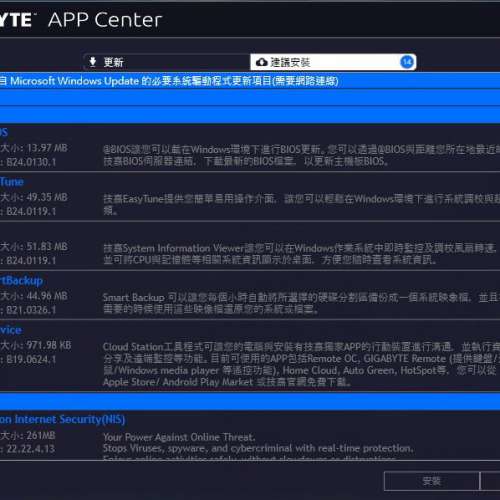Click version B24.0119.1 under 51.83 MB
Viewport: 500px width, 500px height.
(x=31, y=261)
